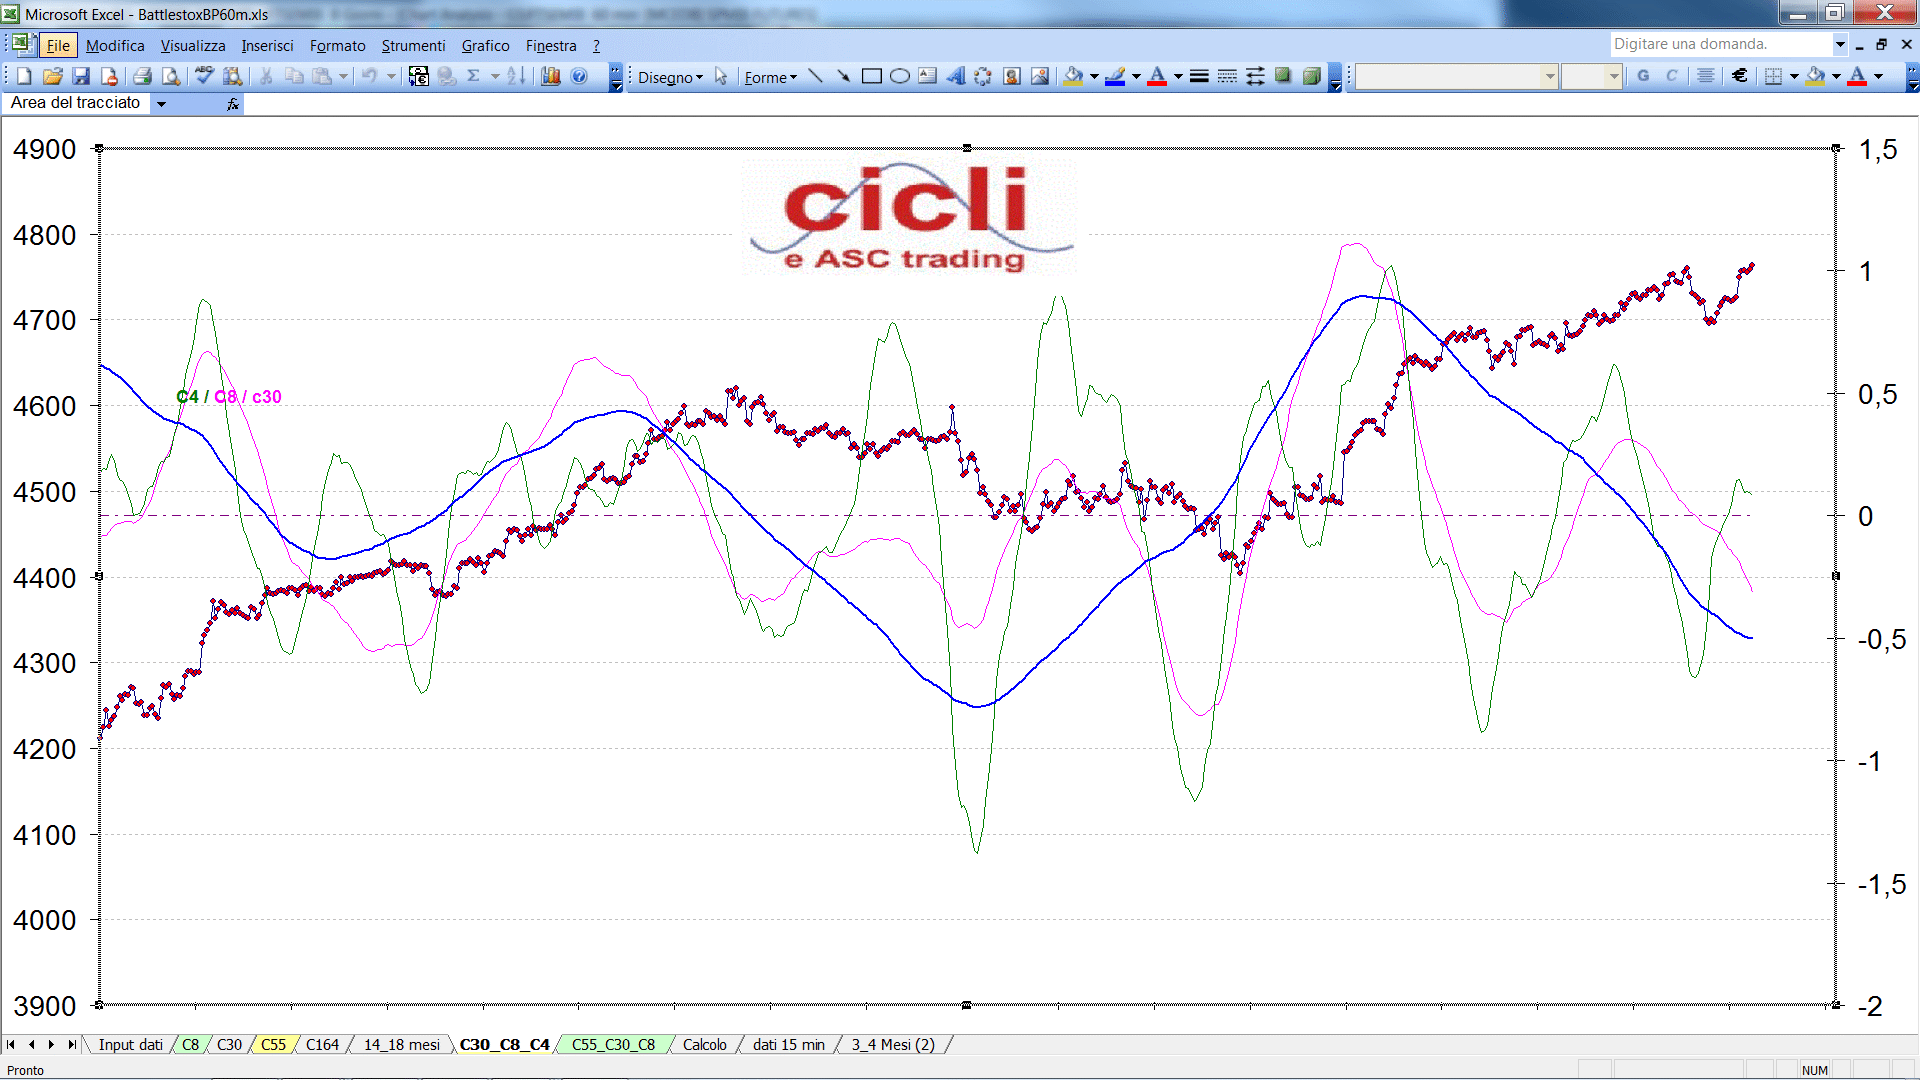The image size is (1920, 1080).
Task: Toggle center alignment button
Action: coord(1706,76)
